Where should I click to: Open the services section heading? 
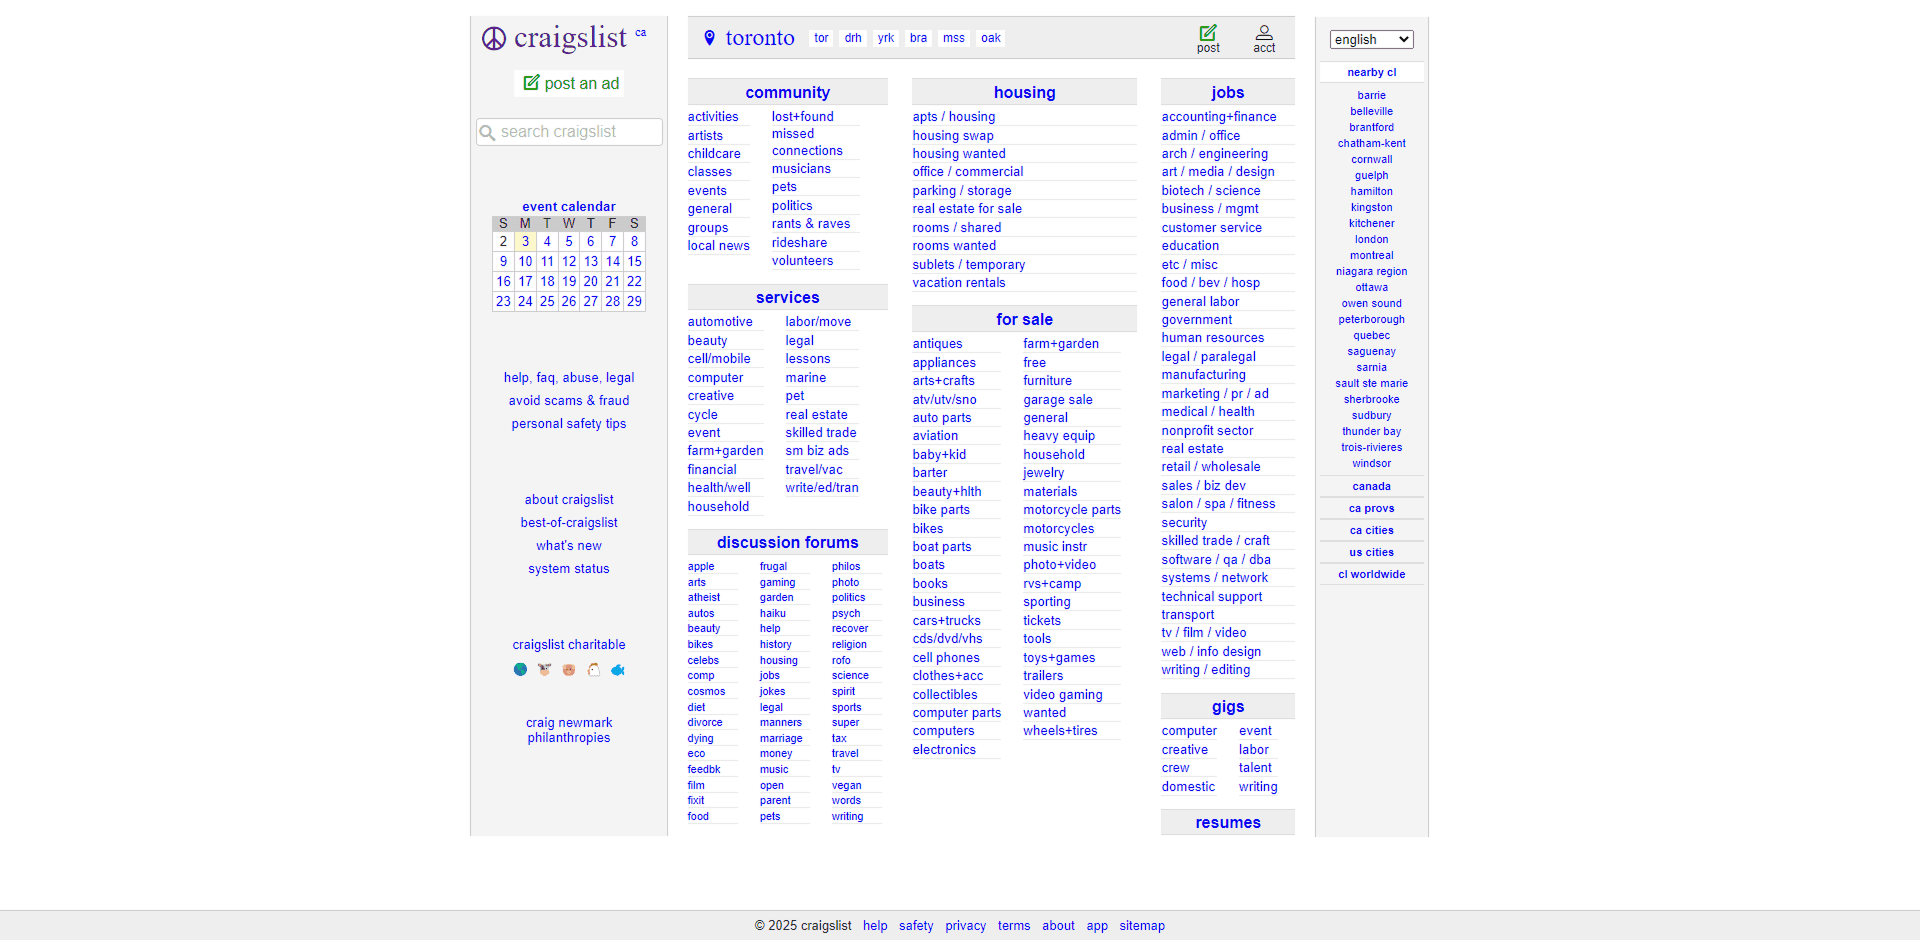pos(787,298)
